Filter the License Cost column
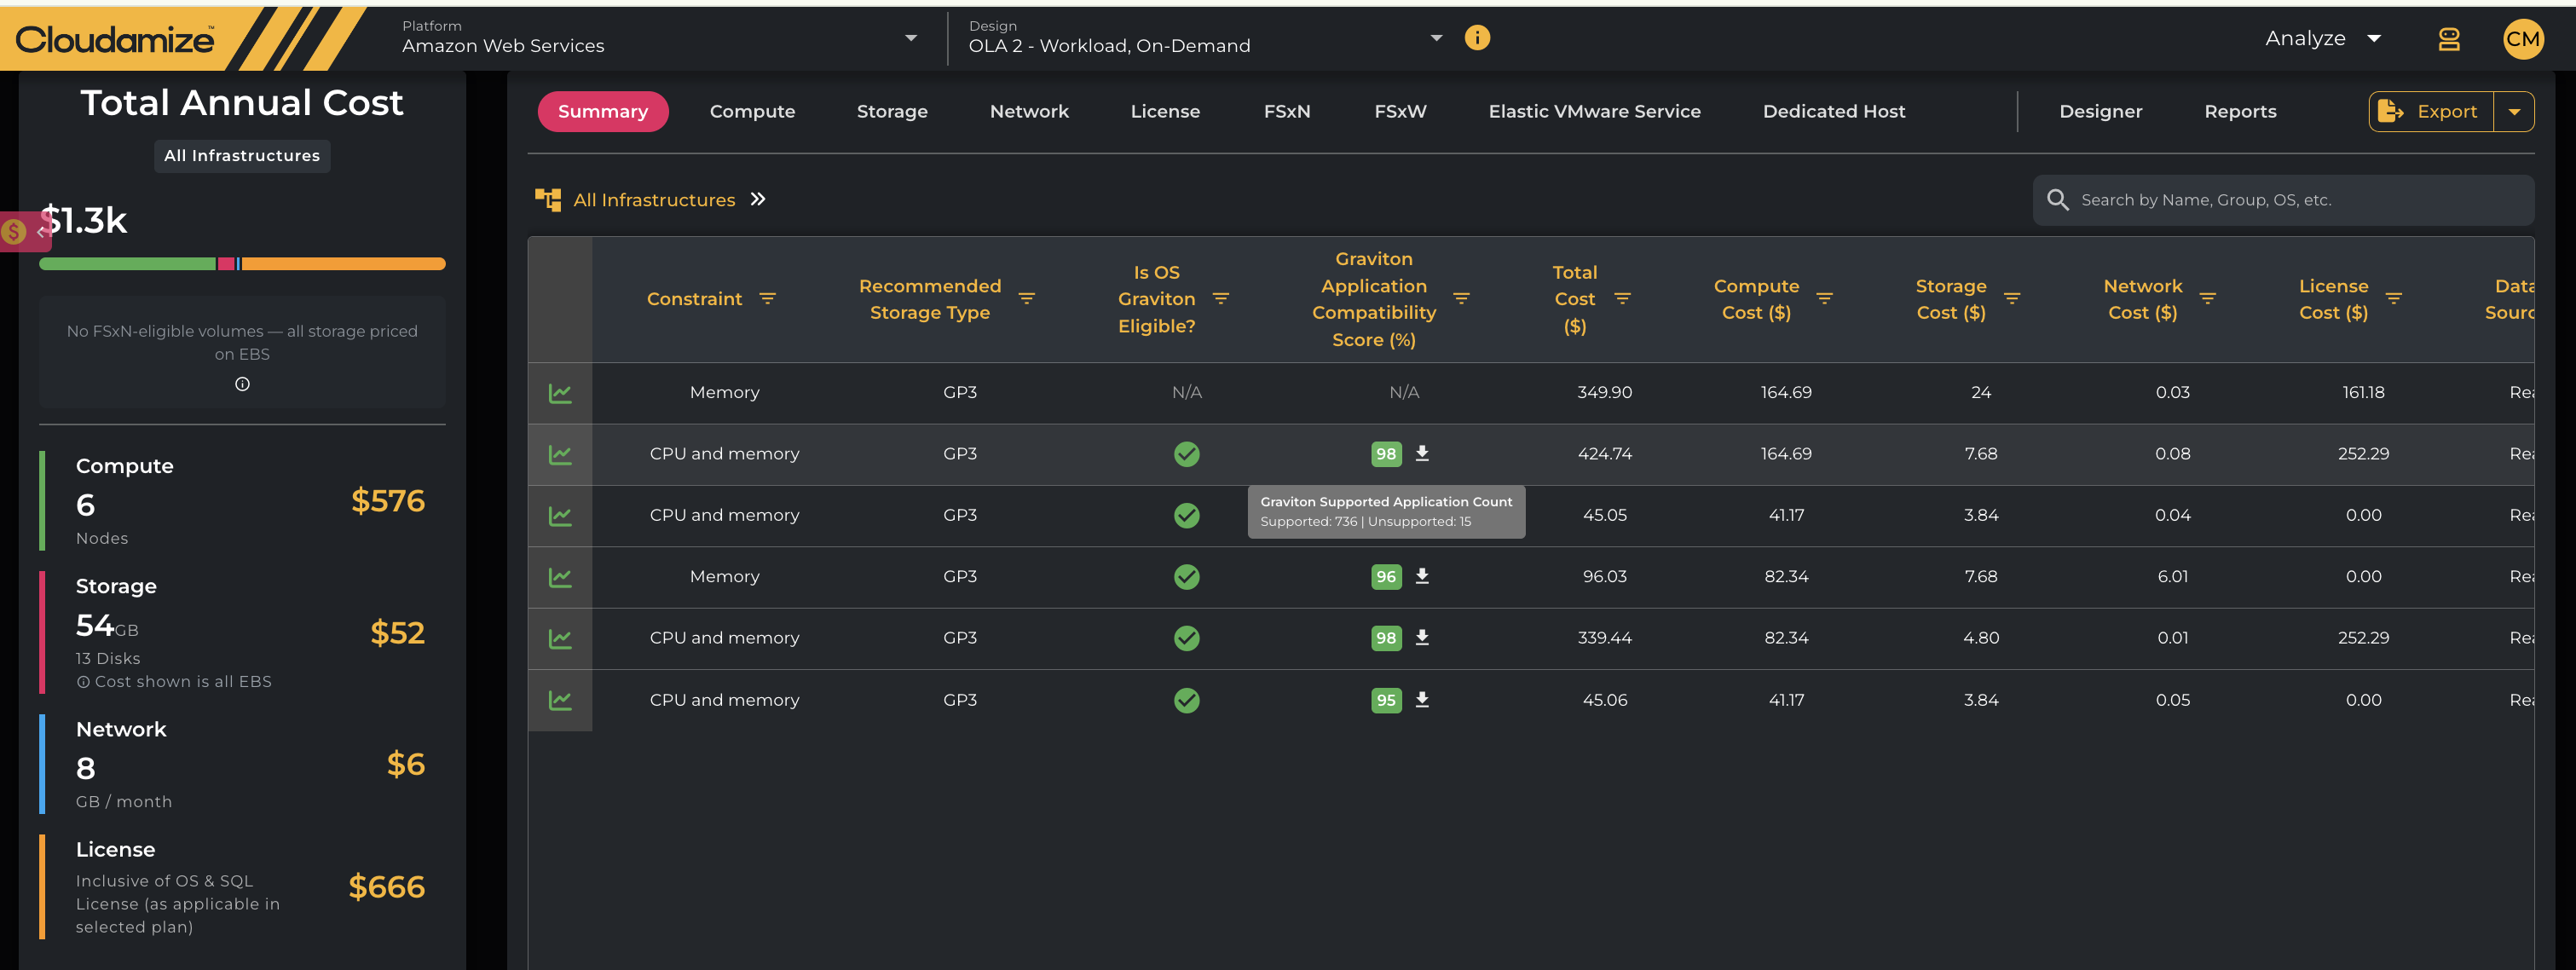Screen dimensions: 2576x970 (x=2393, y=299)
